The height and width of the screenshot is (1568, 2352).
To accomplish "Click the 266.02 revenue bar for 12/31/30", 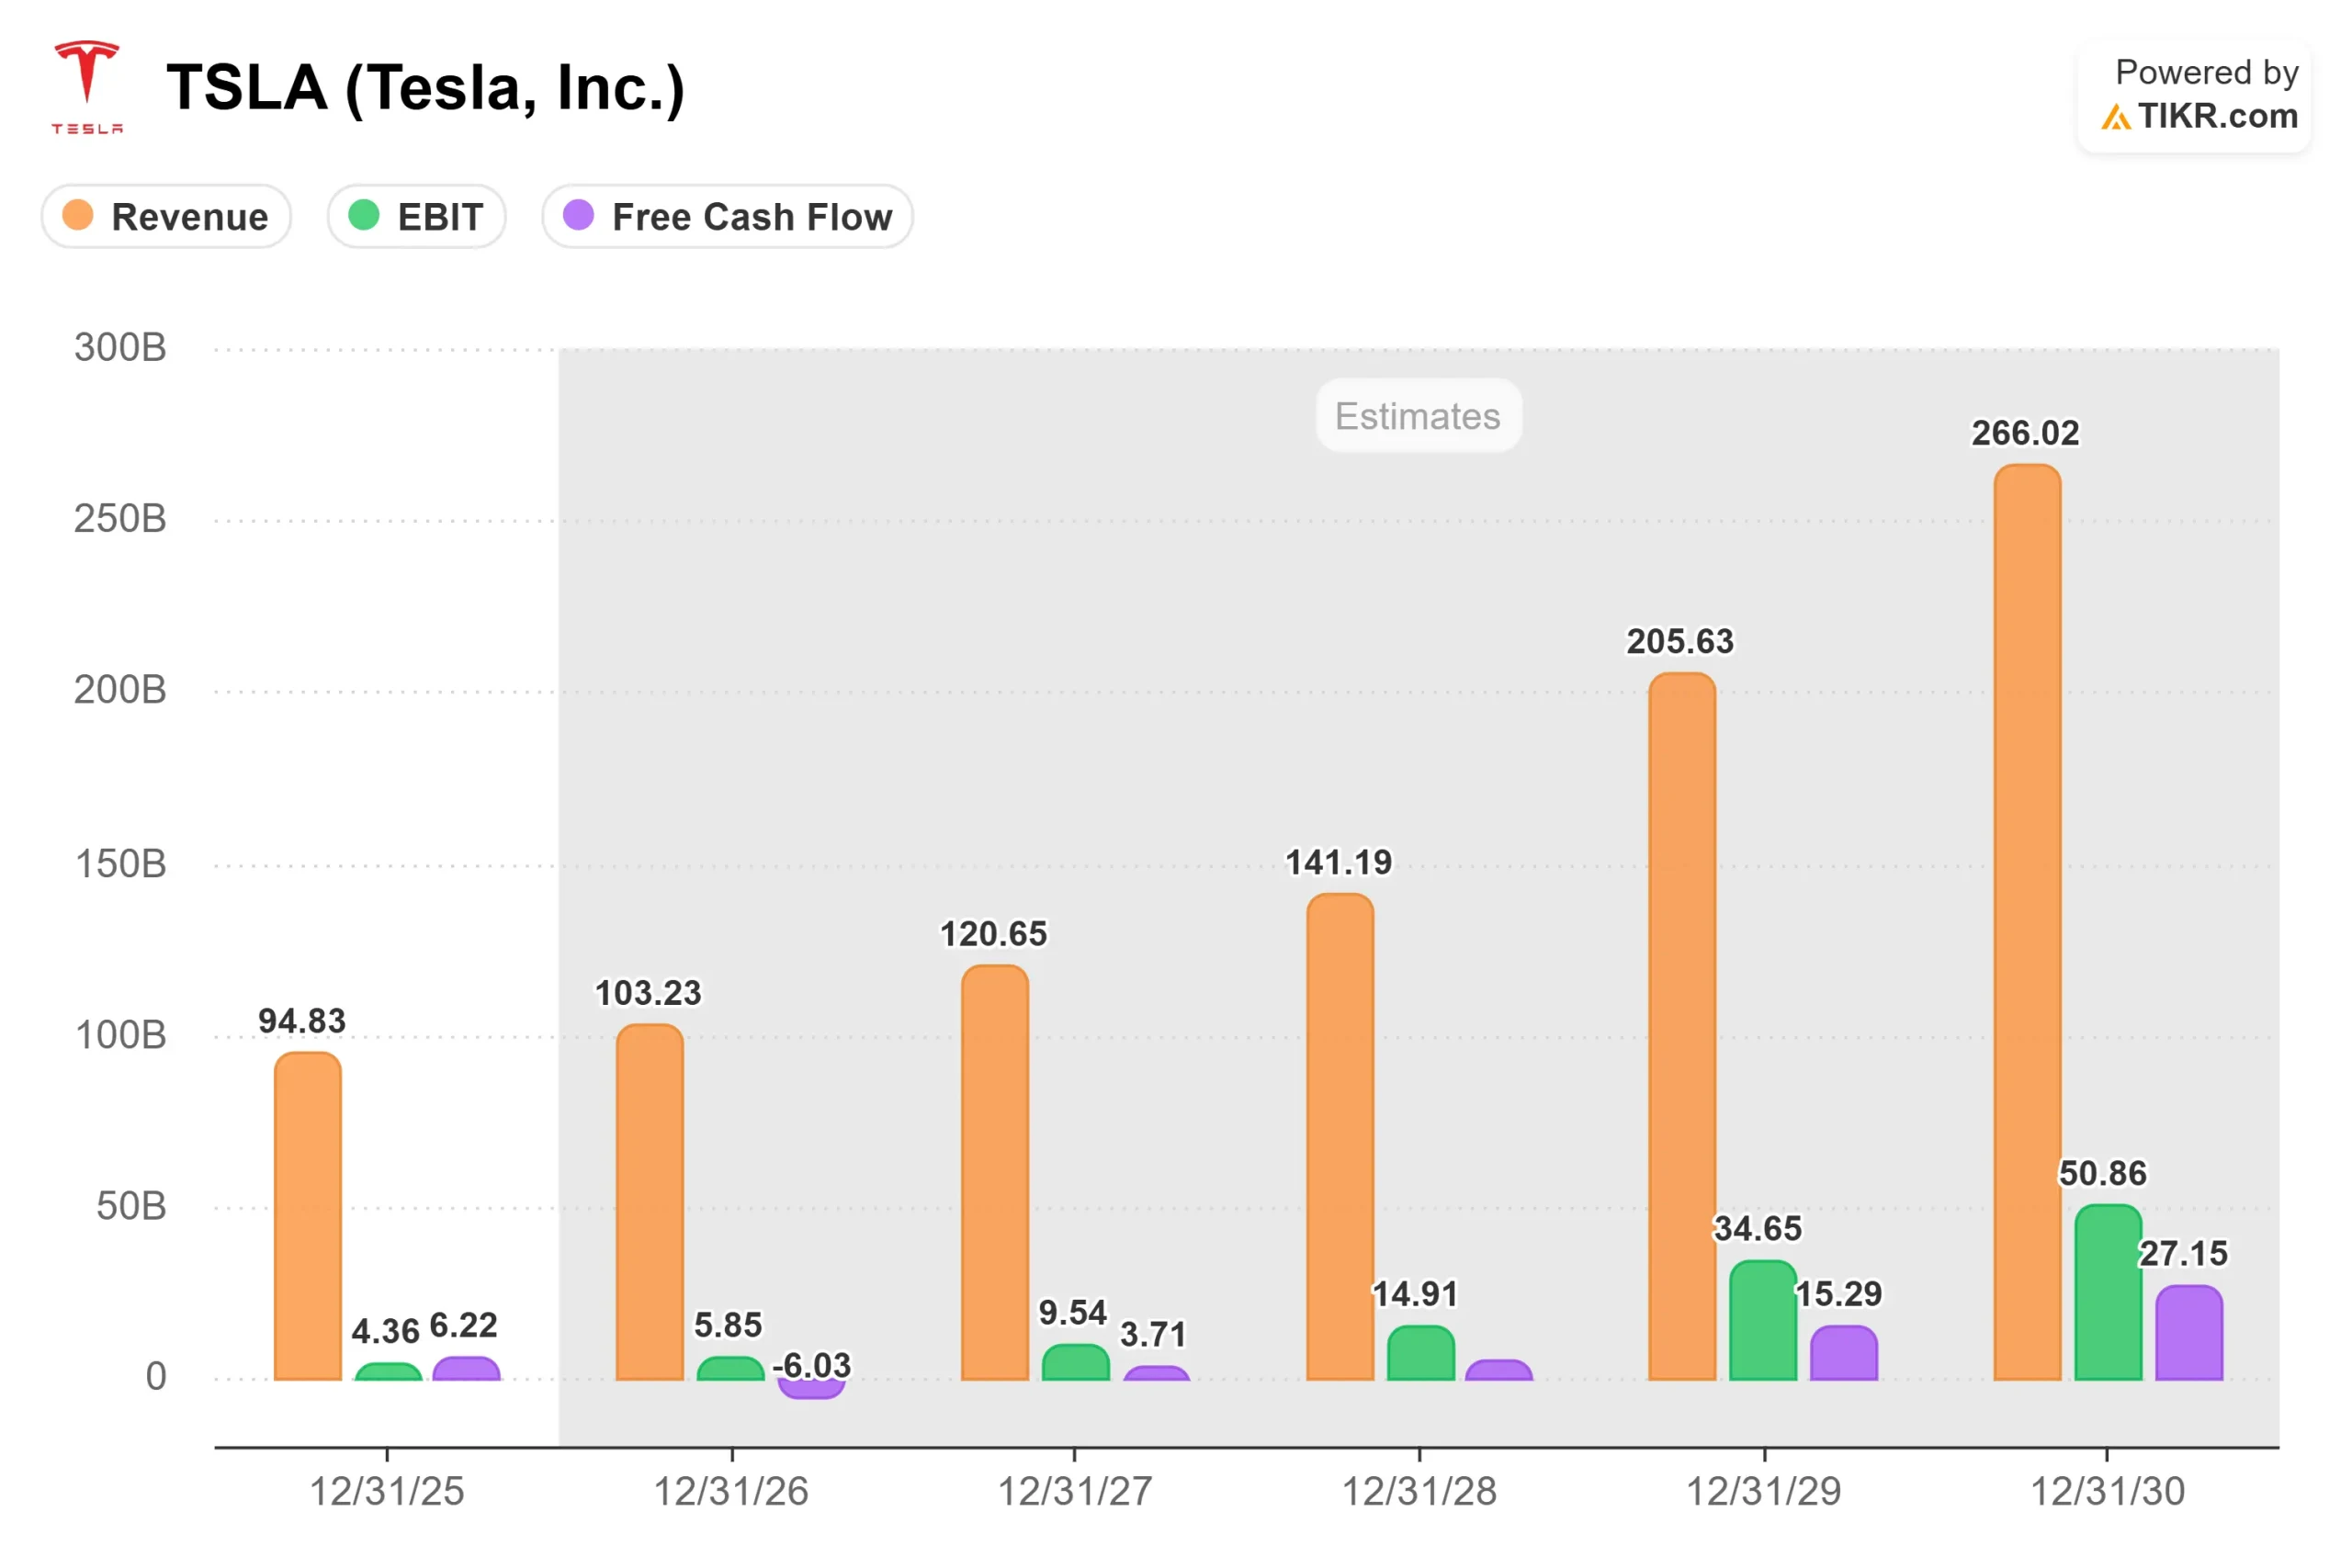I will coord(2027,920).
